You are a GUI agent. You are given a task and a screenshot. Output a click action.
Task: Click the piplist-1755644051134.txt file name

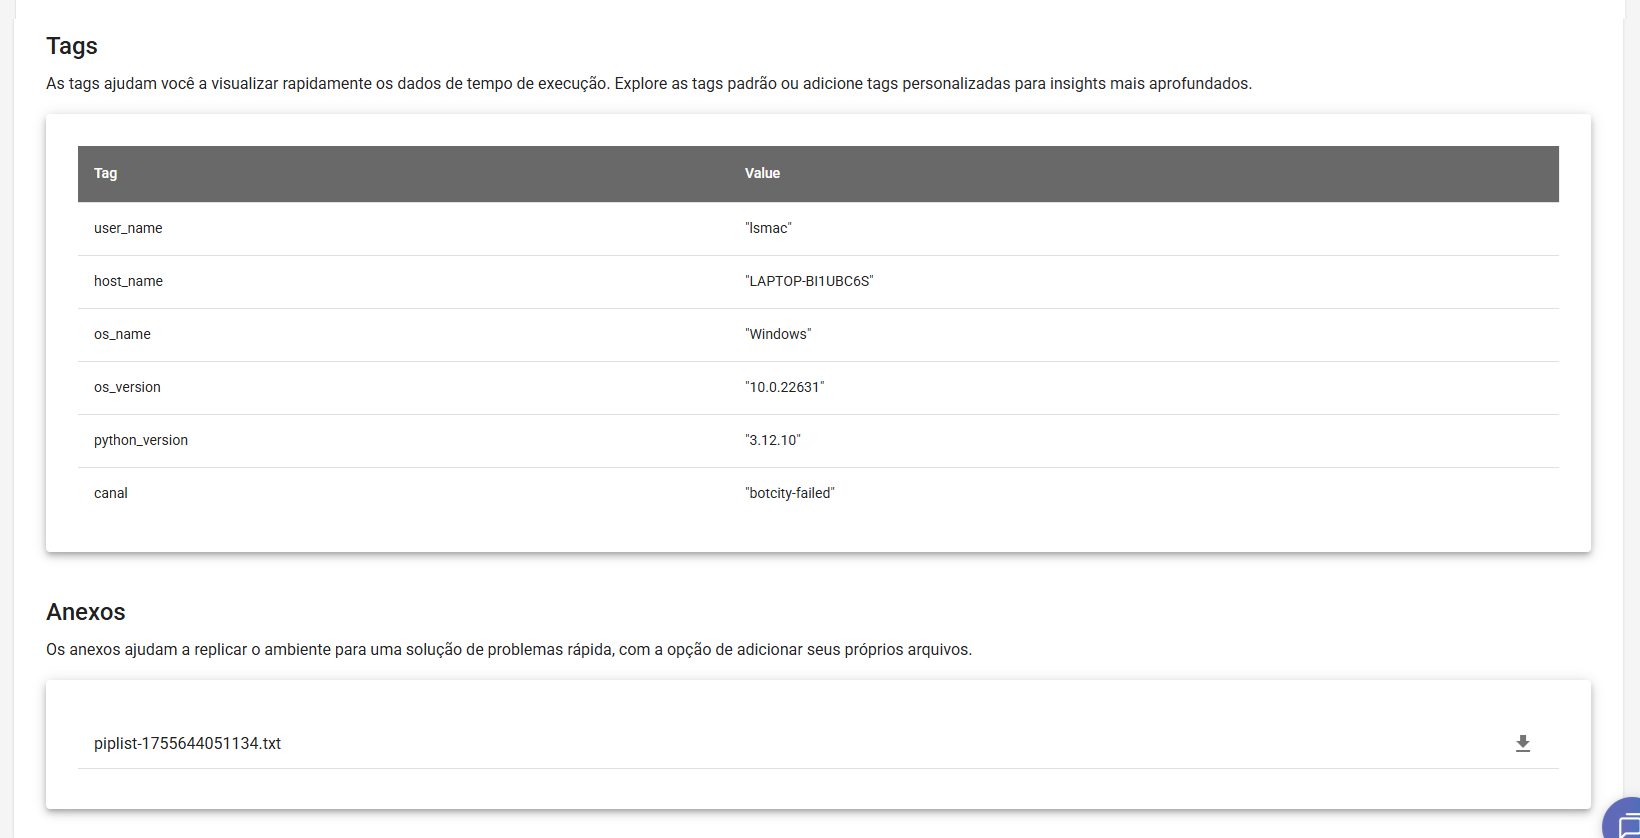[187, 743]
